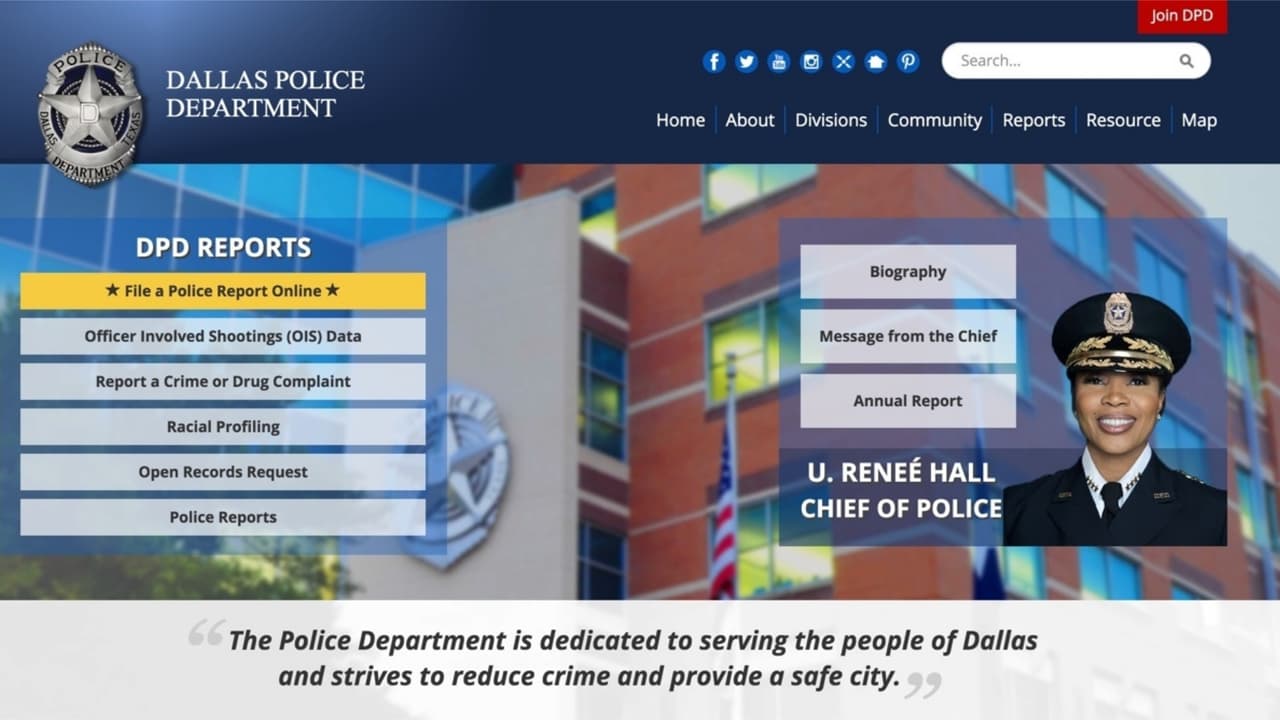Open the Instagram icon

(x=811, y=61)
